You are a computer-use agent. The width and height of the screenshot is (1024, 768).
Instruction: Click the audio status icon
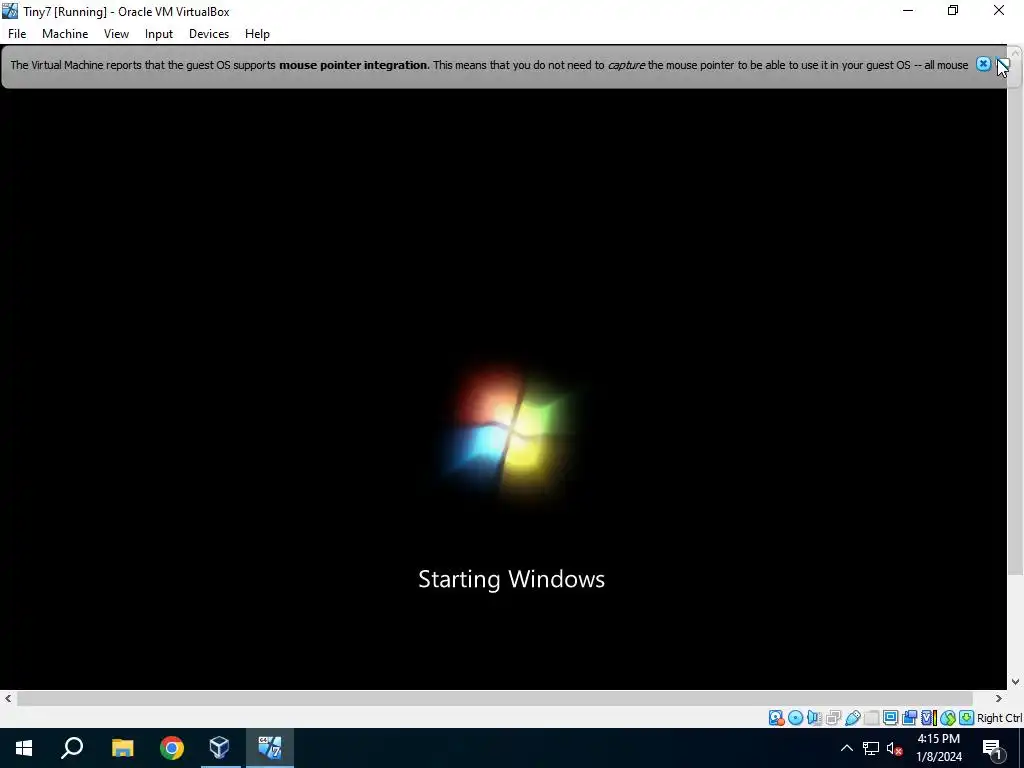(814, 718)
